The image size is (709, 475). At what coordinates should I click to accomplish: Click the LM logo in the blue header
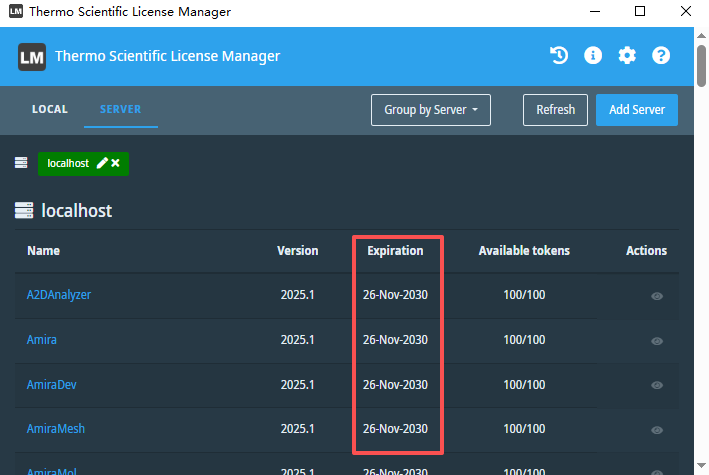(x=32, y=57)
